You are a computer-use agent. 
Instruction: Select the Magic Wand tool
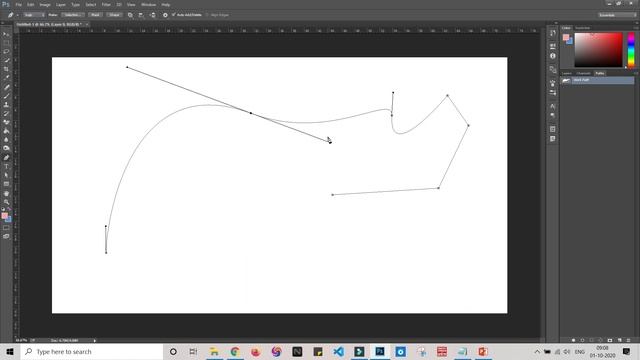click(x=6, y=60)
